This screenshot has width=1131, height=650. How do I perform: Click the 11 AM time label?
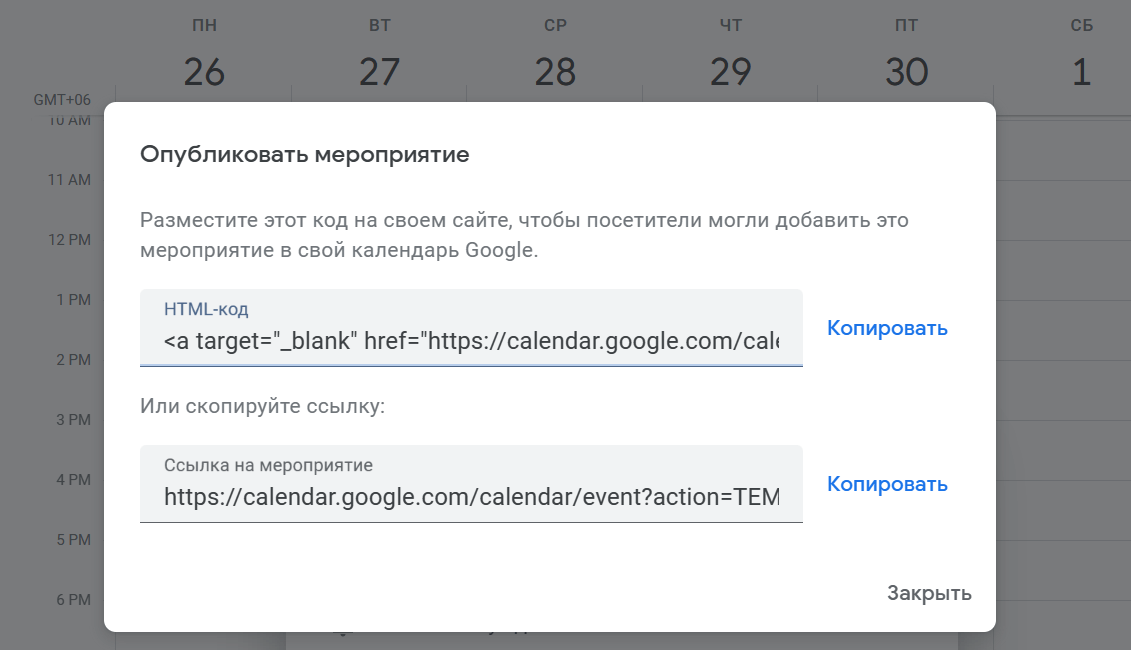69,180
